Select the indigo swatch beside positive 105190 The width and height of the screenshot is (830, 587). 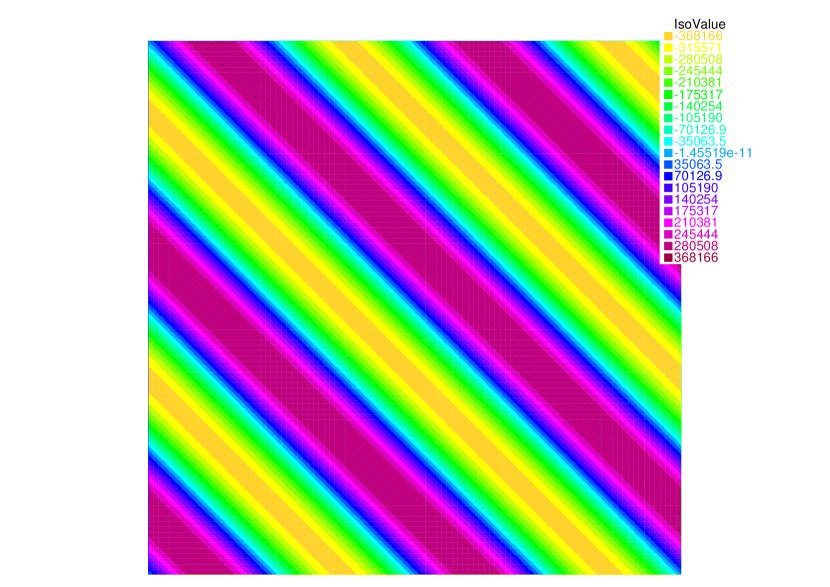point(668,188)
